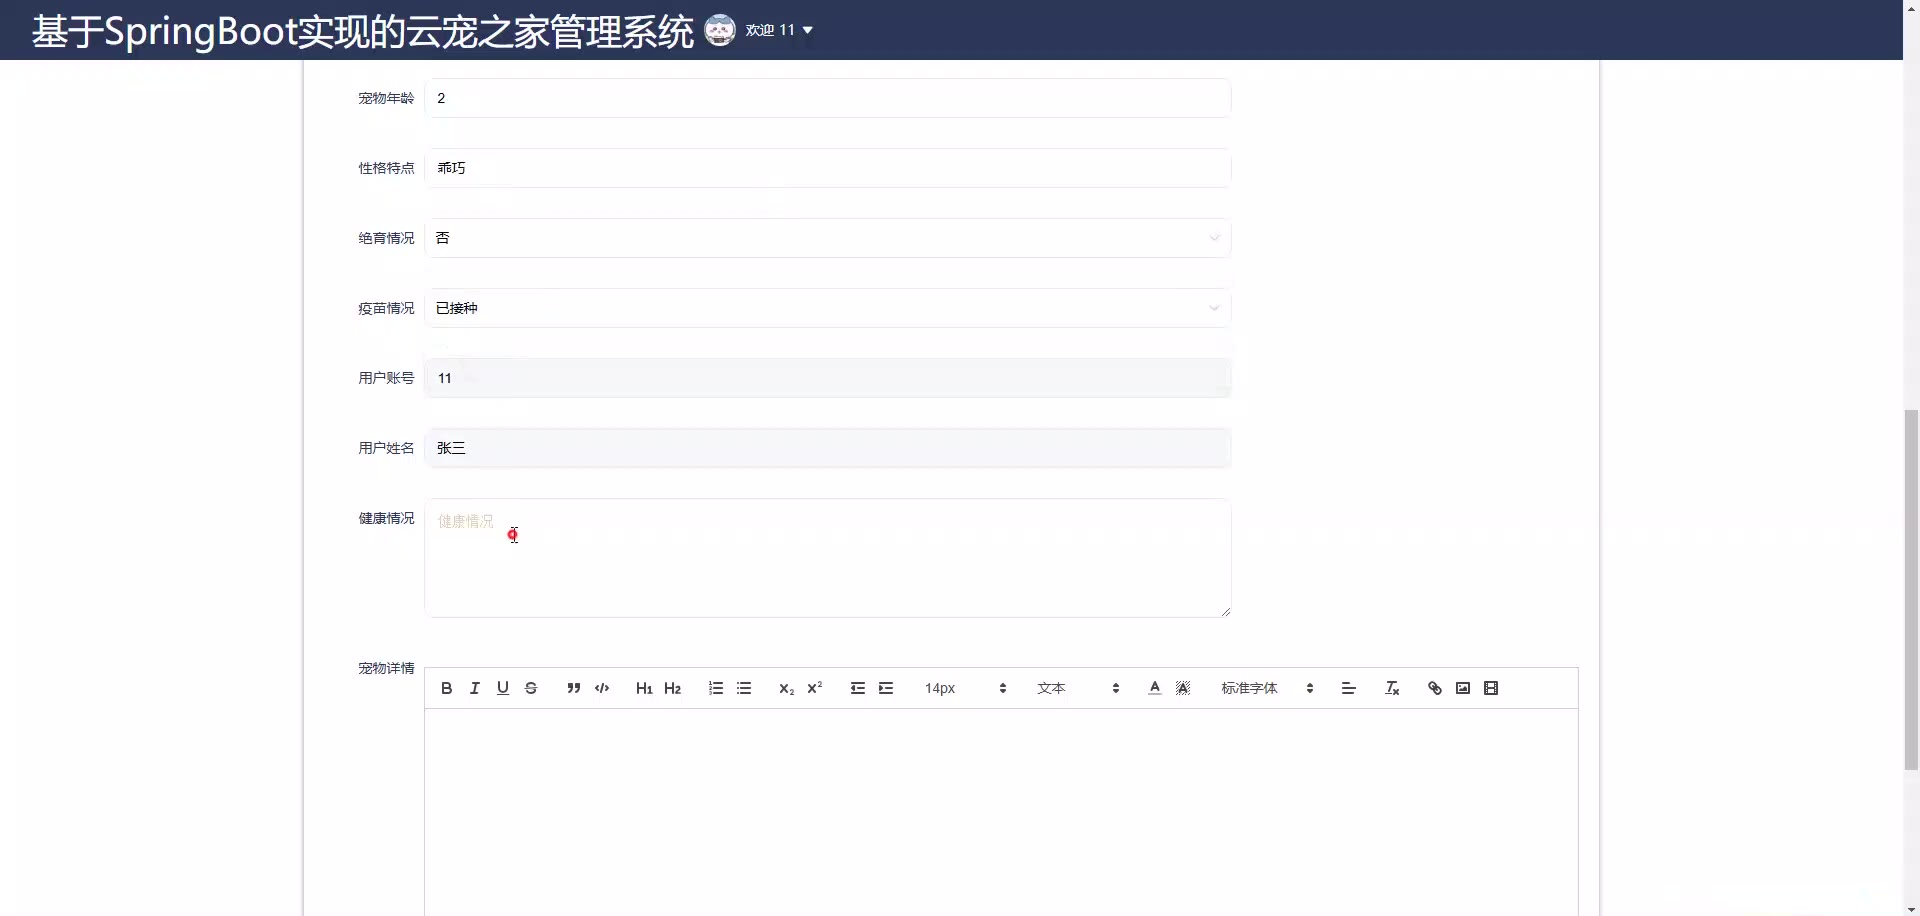The image size is (1920, 916).
Task: Click the user avatar in header
Action: (x=720, y=30)
